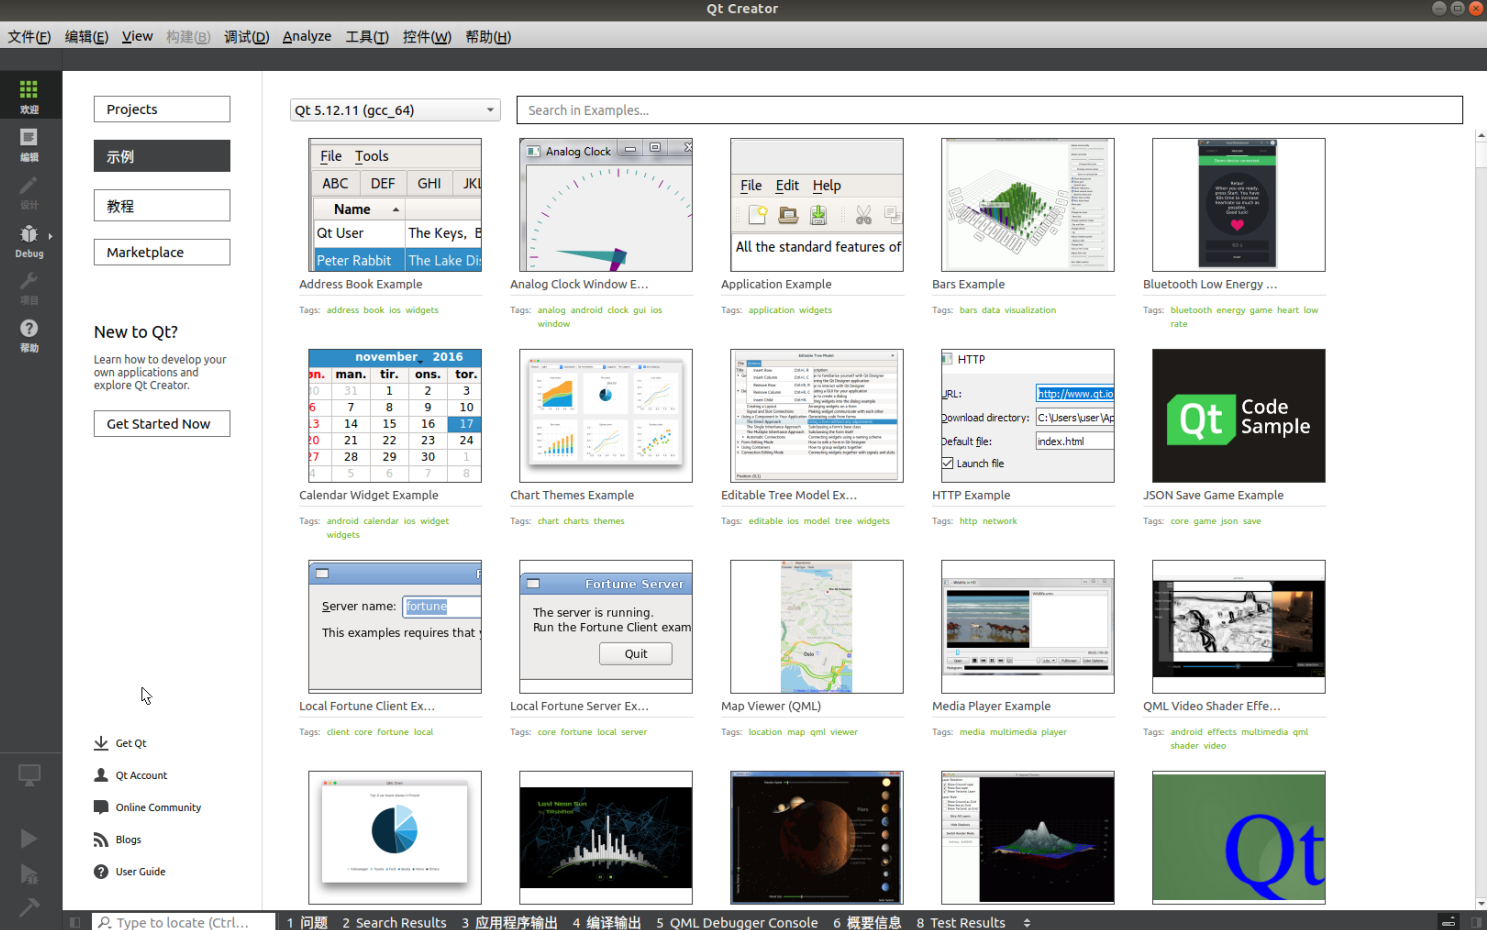Image resolution: width=1487 pixels, height=930 pixels.
Task: Open User Guide via question mark icon
Action: (x=101, y=871)
